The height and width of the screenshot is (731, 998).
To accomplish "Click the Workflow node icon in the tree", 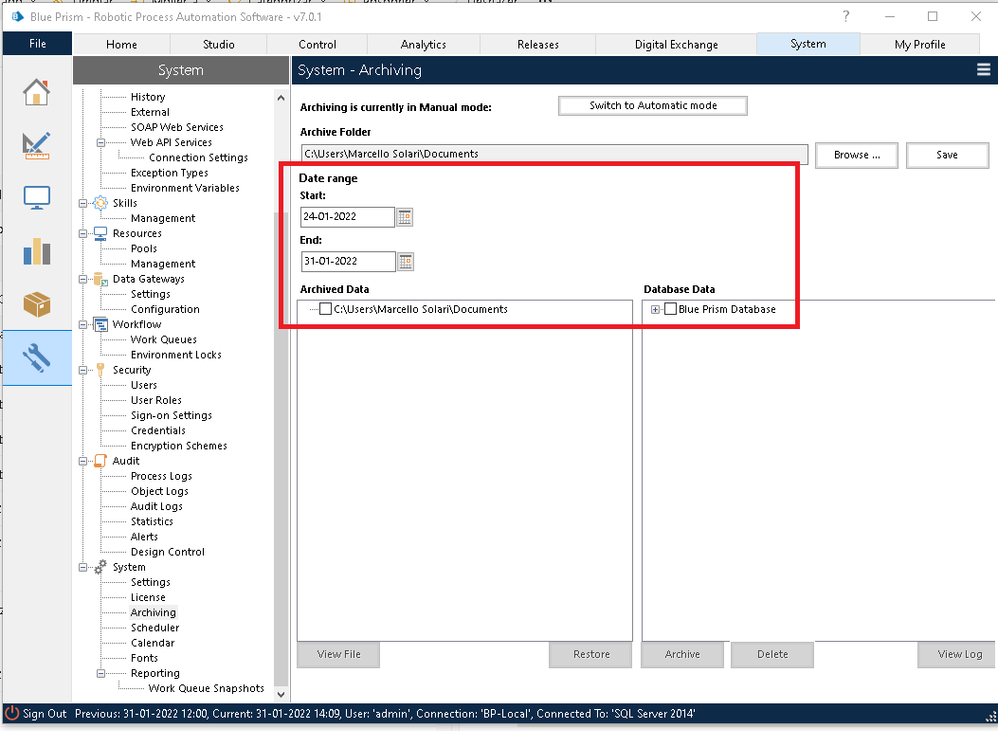I will click(x=101, y=324).
